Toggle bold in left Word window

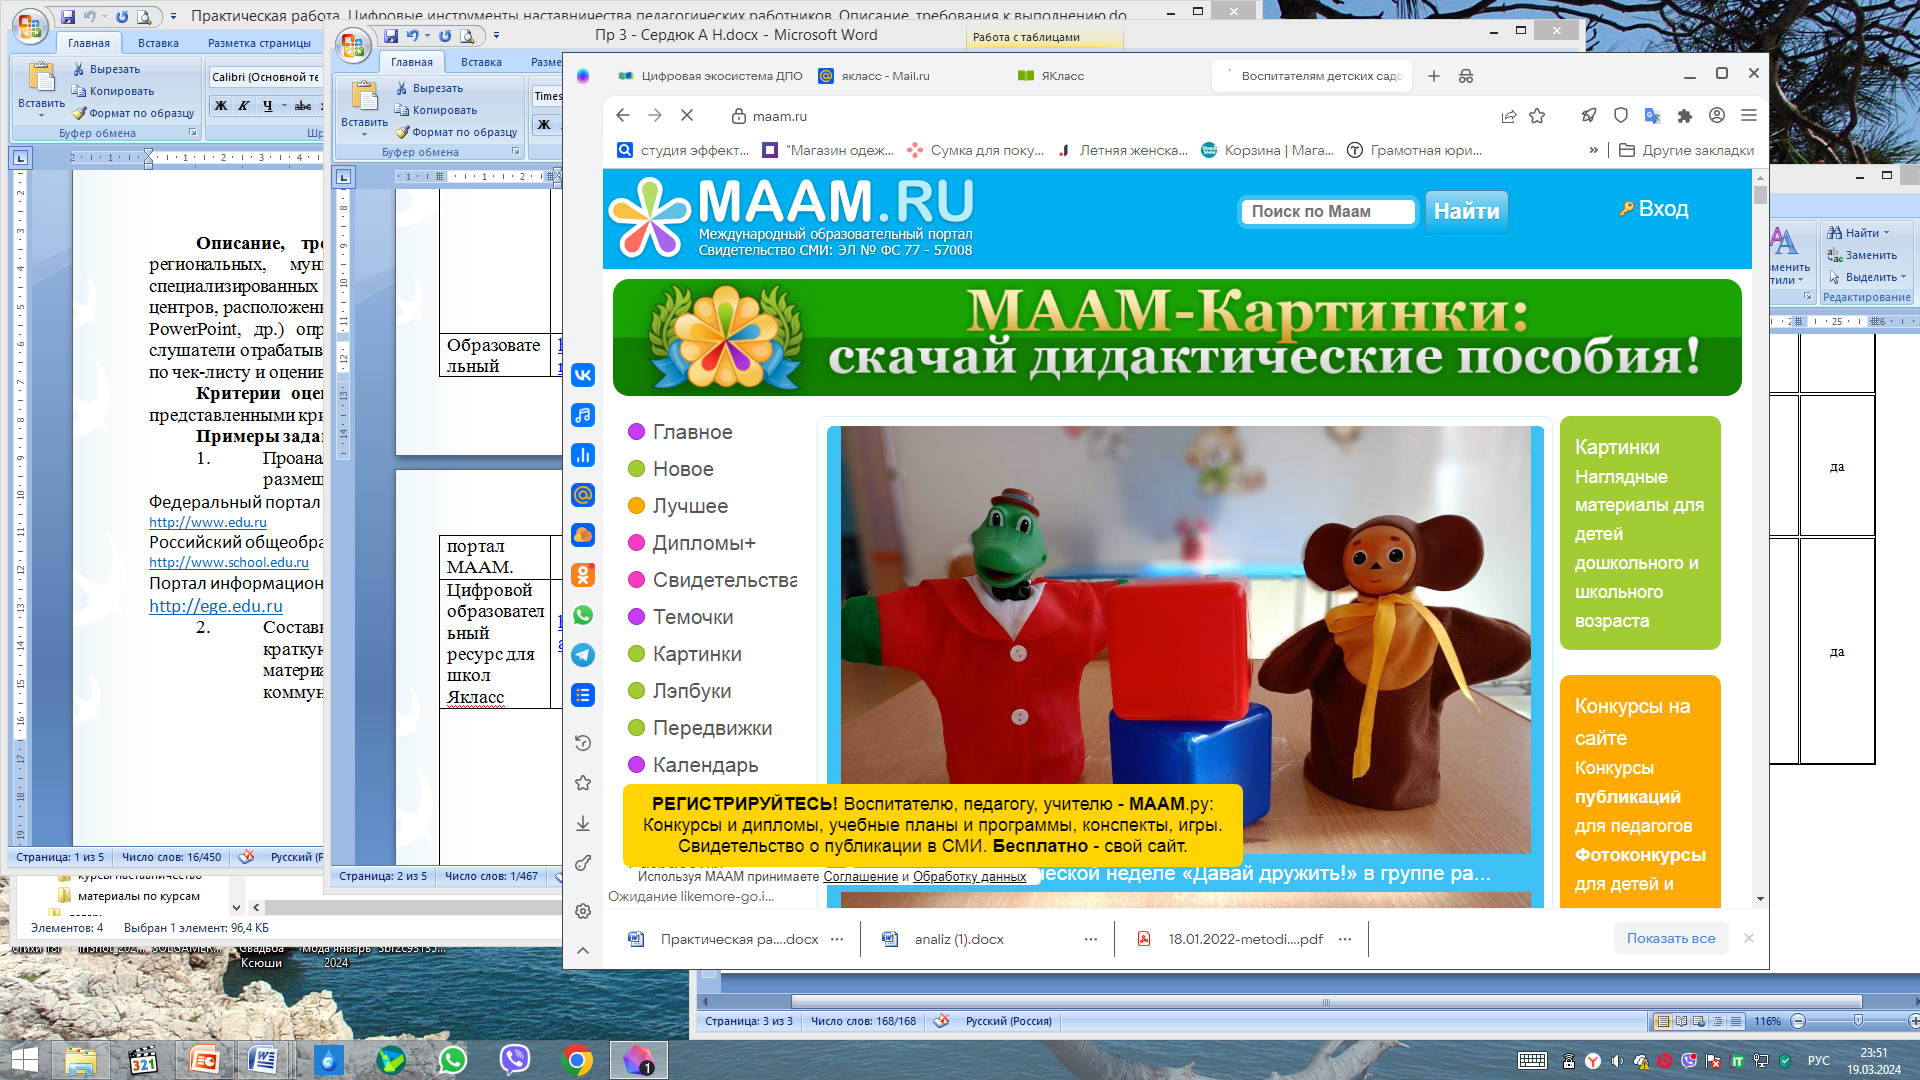pyautogui.click(x=221, y=106)
